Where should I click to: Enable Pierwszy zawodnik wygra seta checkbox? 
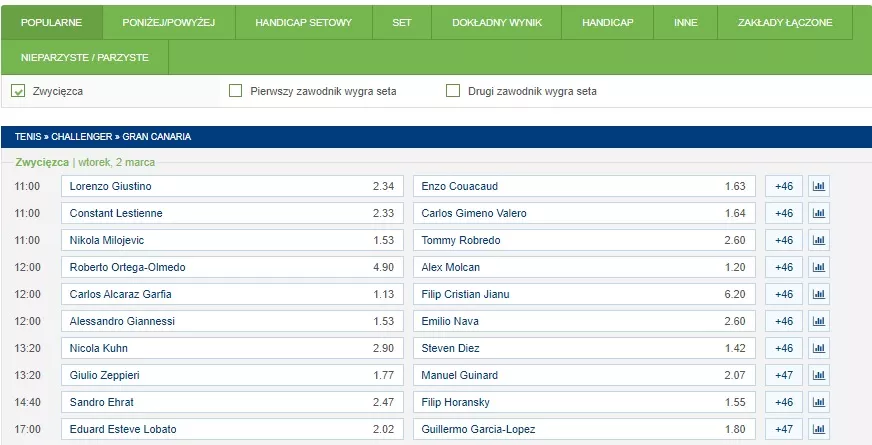[x=236, y=91]
